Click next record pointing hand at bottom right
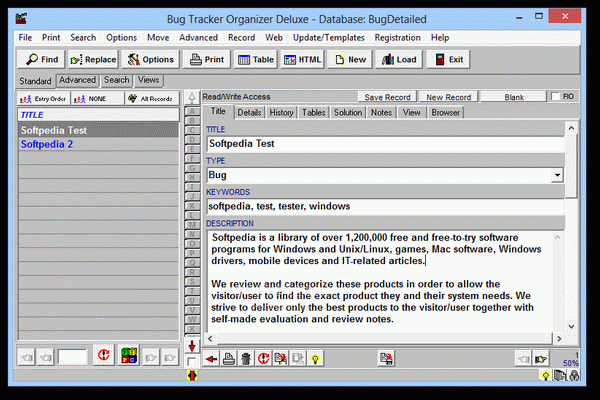600x400 pixels. click(x=541, y=359)
